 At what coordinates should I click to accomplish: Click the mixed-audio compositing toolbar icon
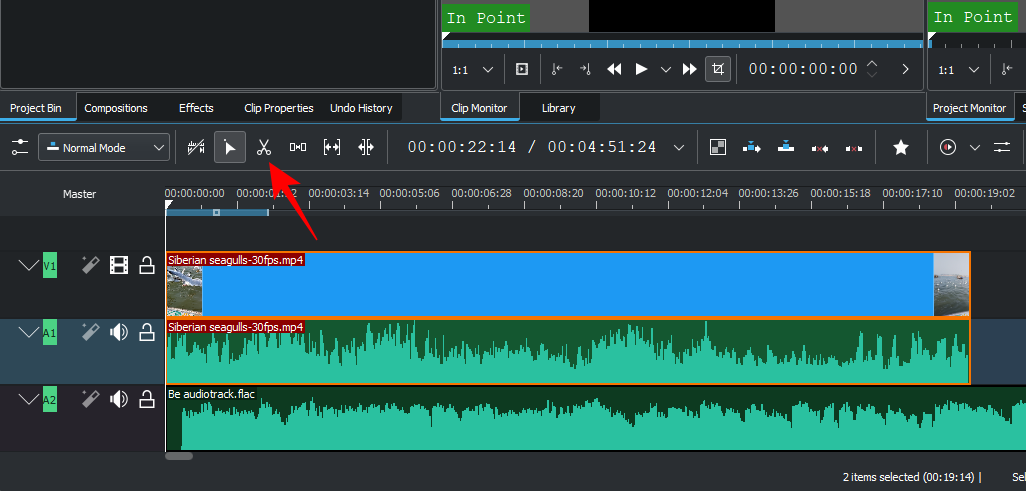click(717, 148)
